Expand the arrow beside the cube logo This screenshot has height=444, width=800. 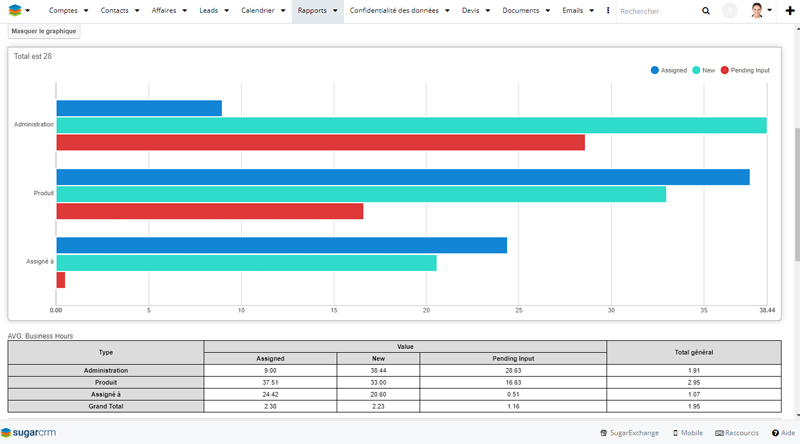(28, 10)
